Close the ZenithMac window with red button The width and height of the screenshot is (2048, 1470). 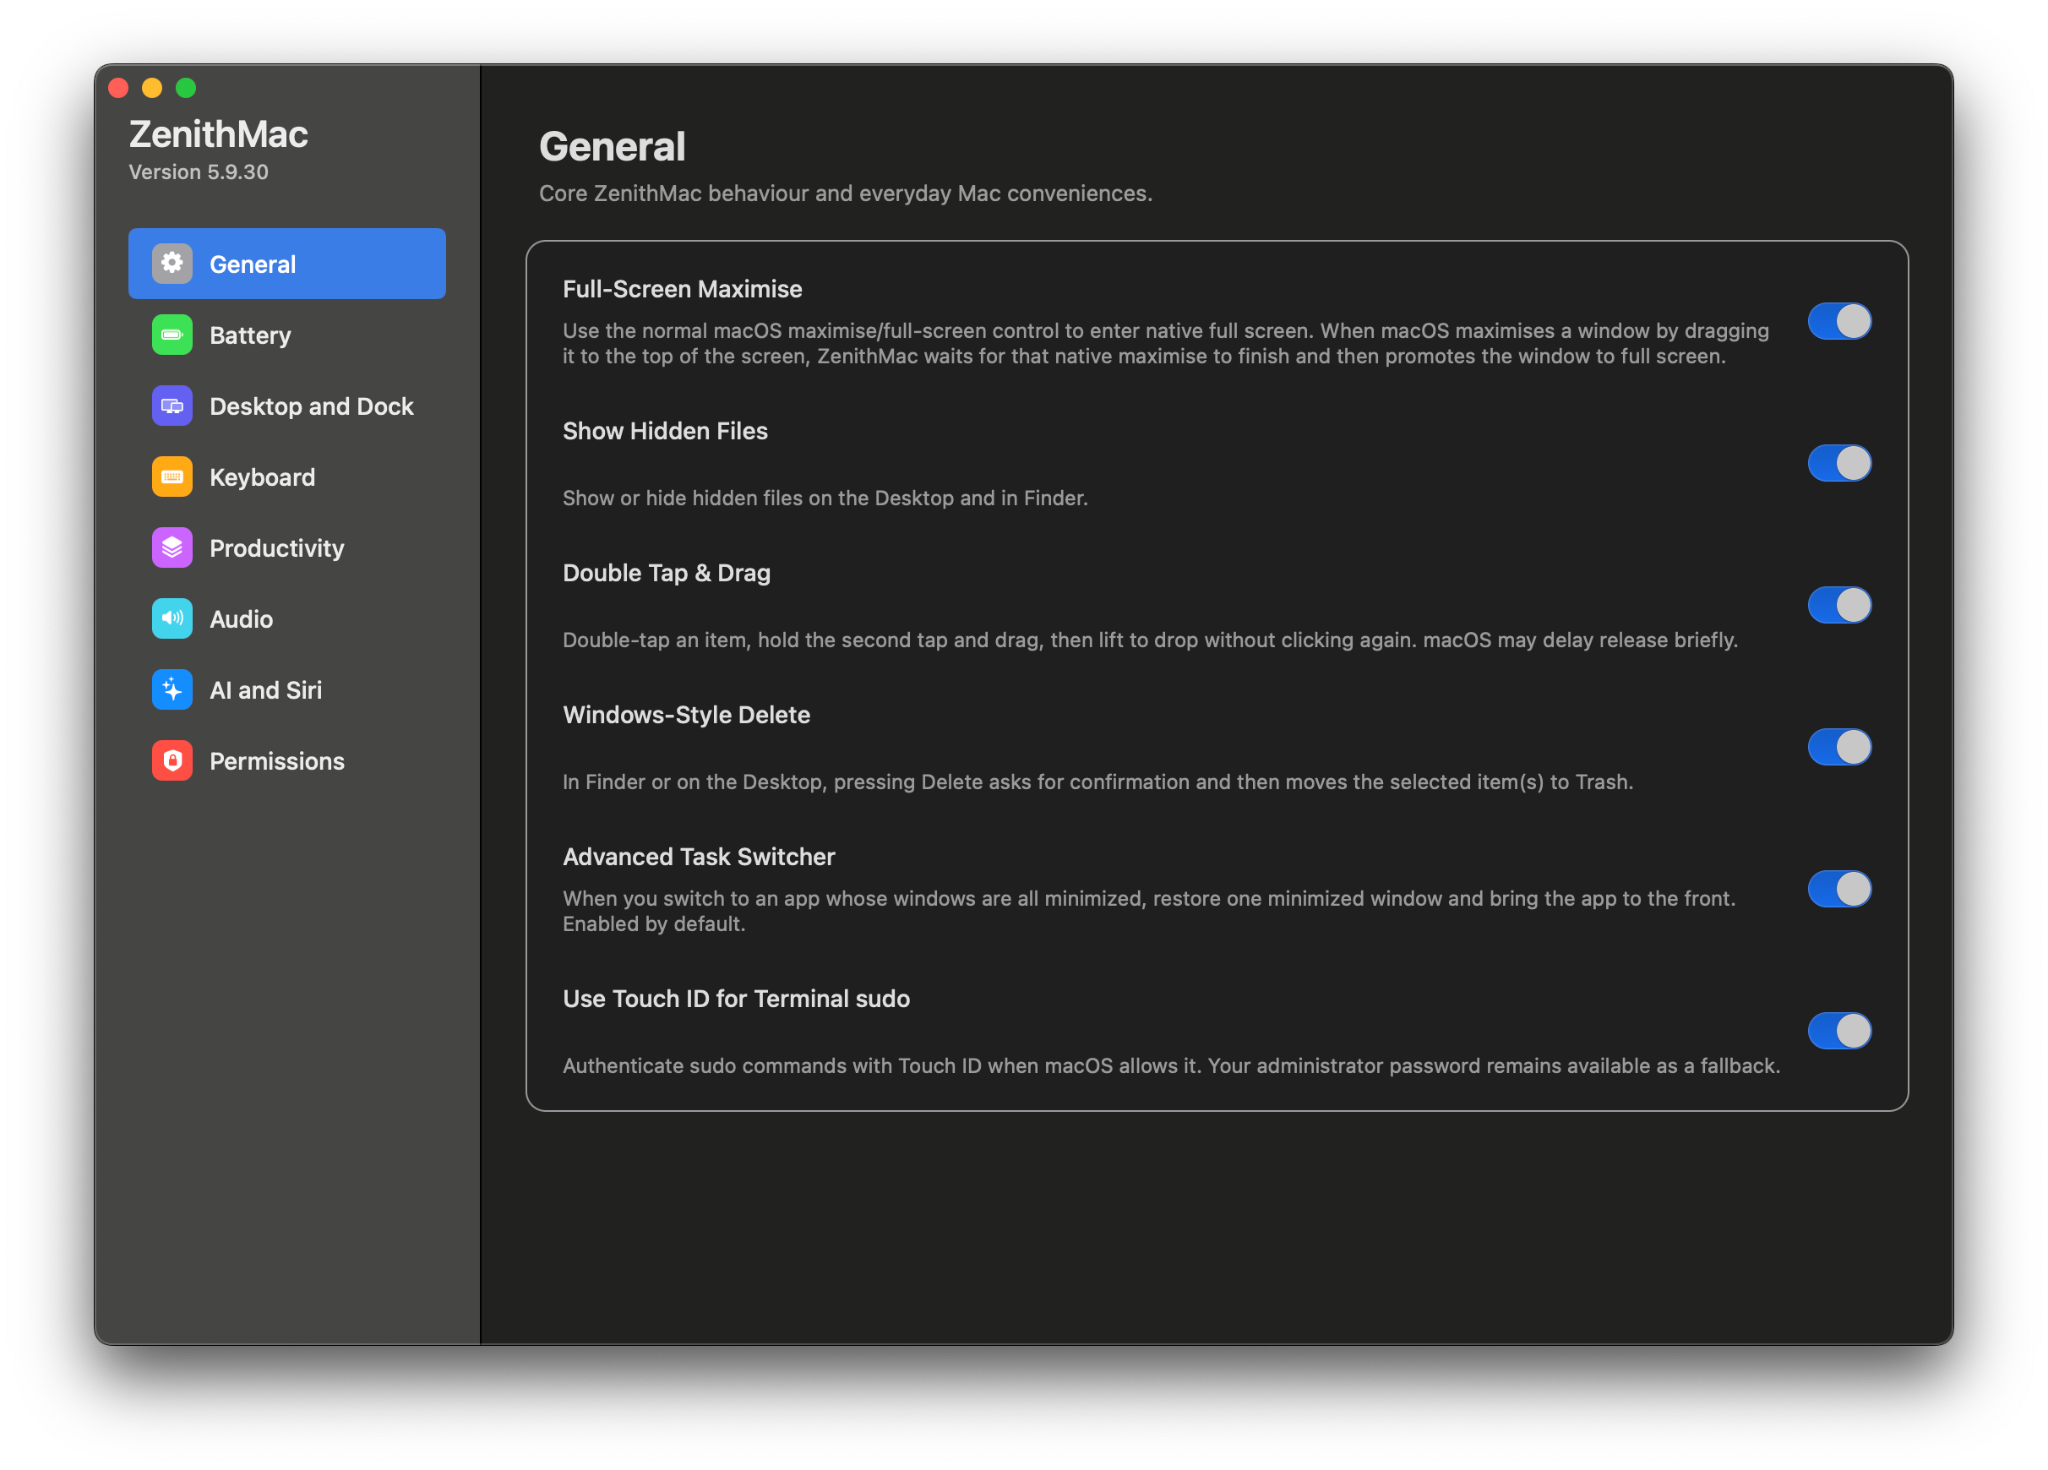pos(118,88)
